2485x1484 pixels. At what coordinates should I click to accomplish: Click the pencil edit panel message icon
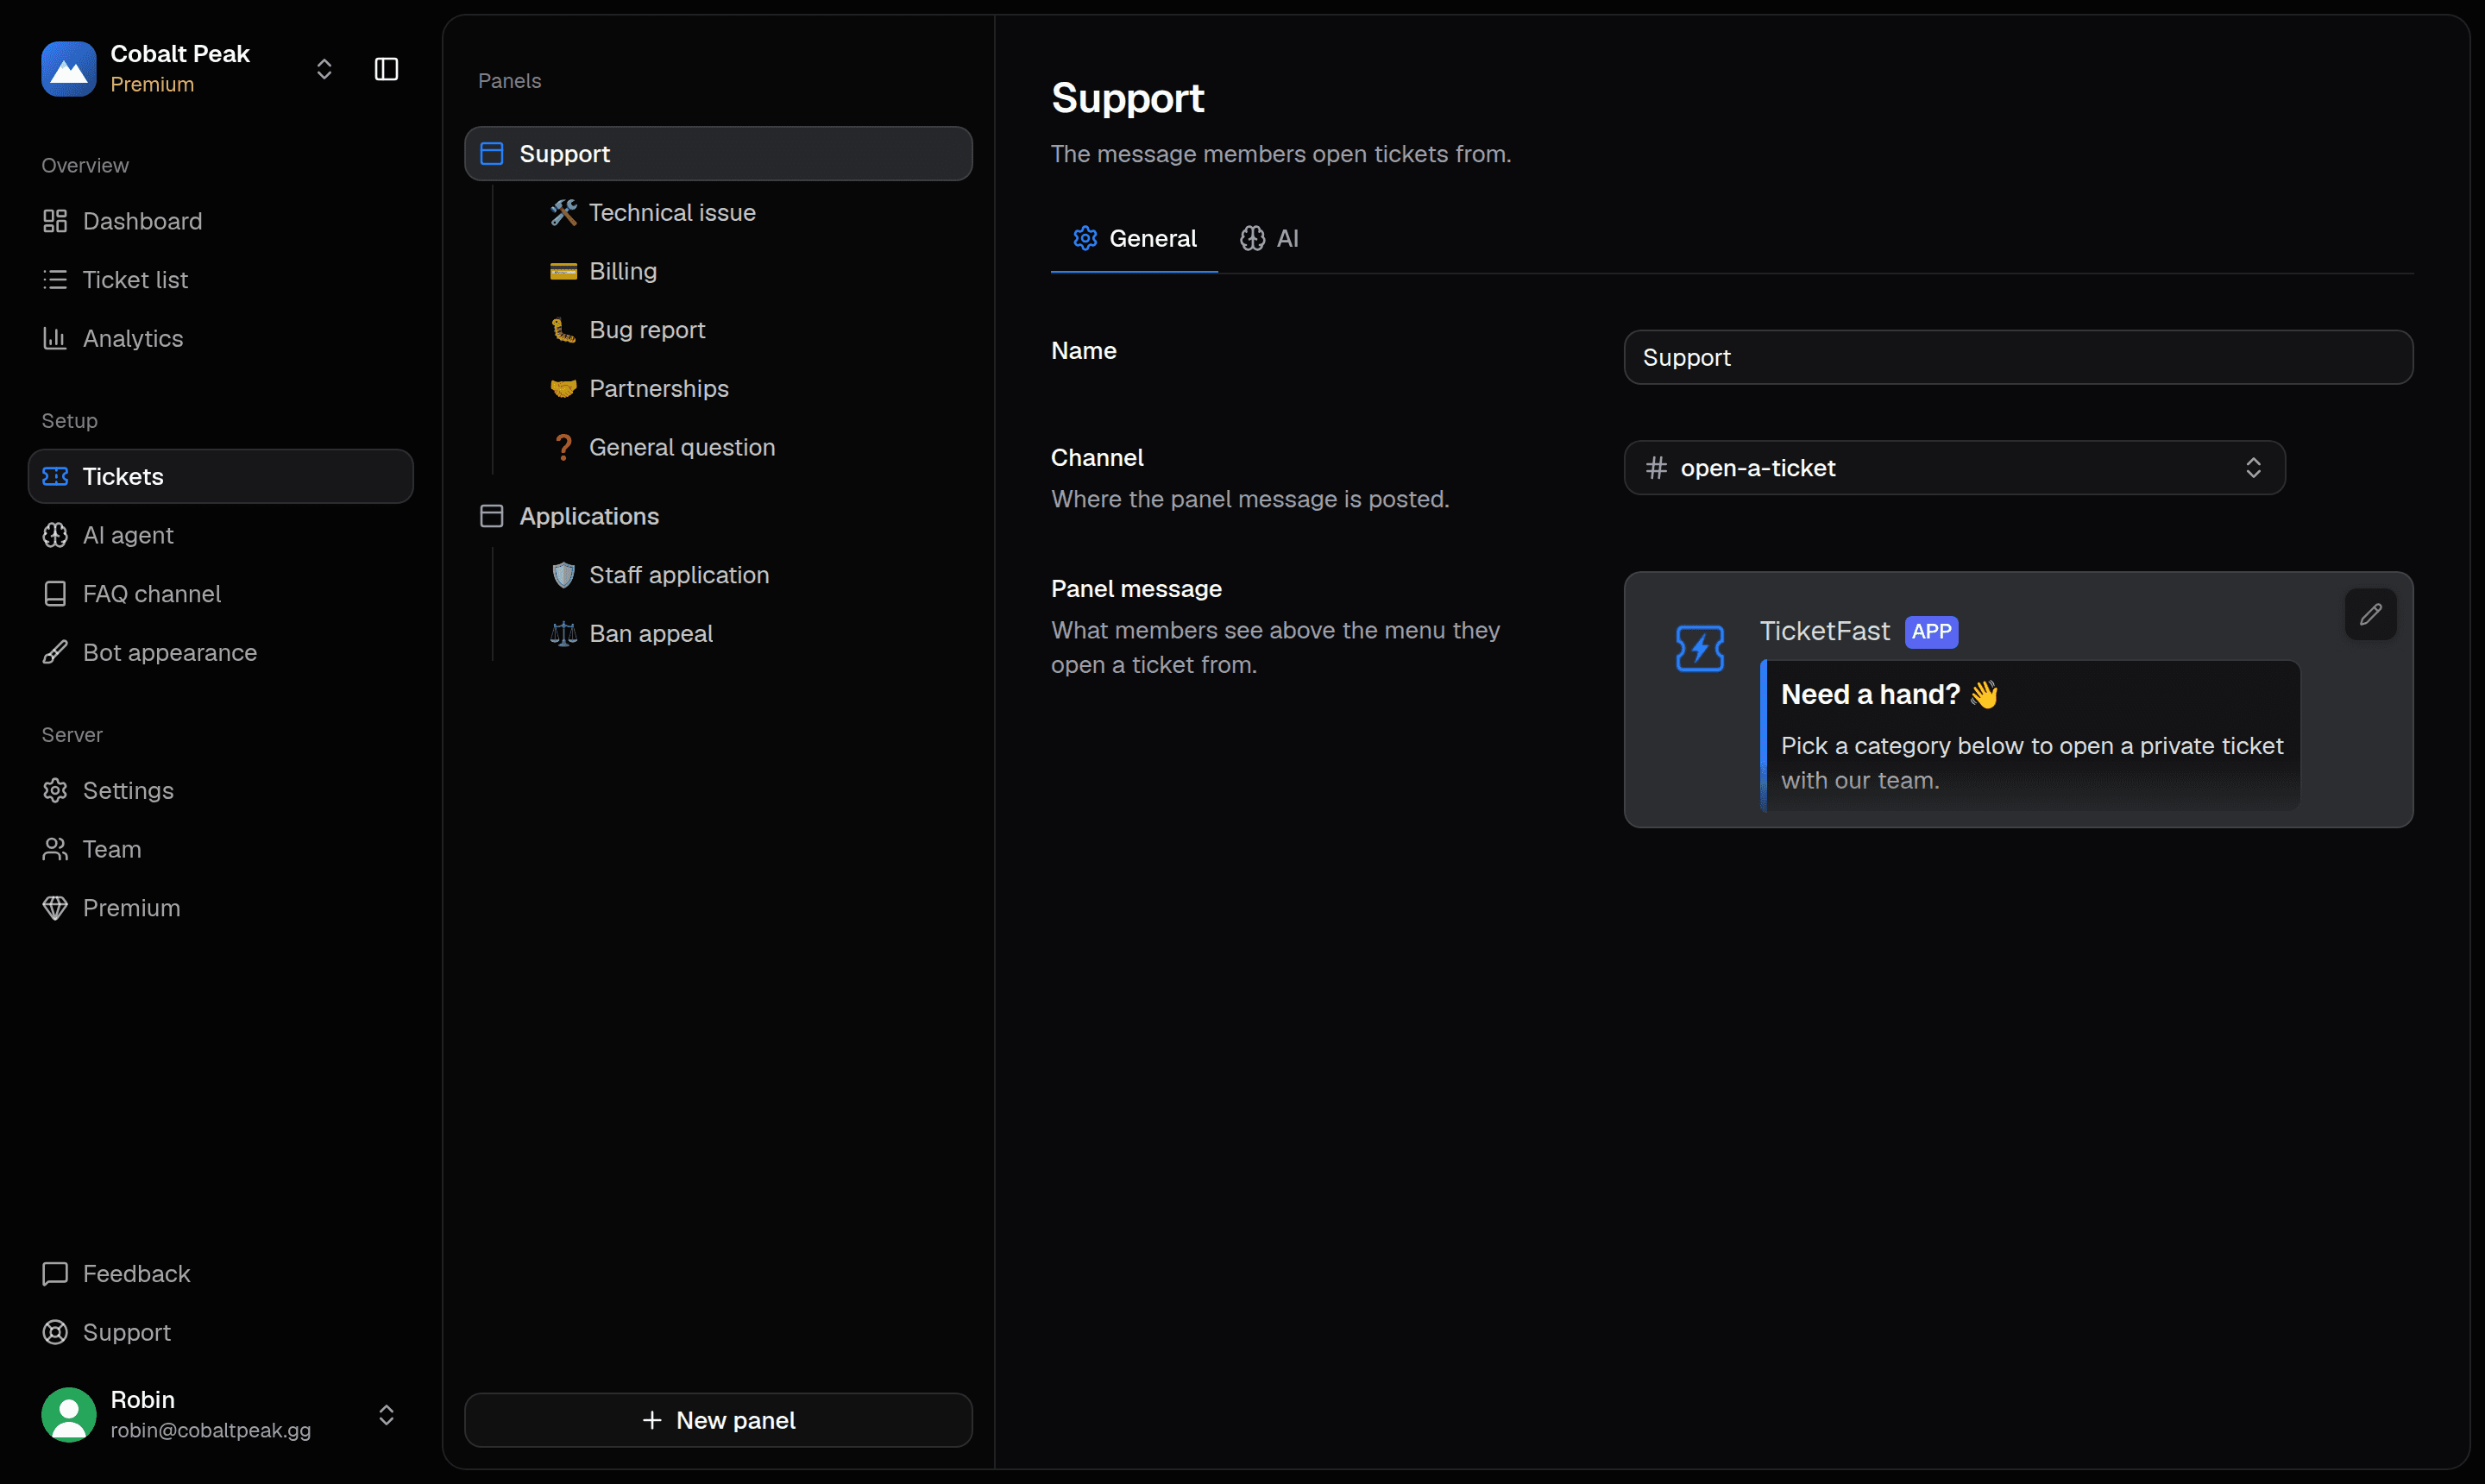coord(2370,614)
